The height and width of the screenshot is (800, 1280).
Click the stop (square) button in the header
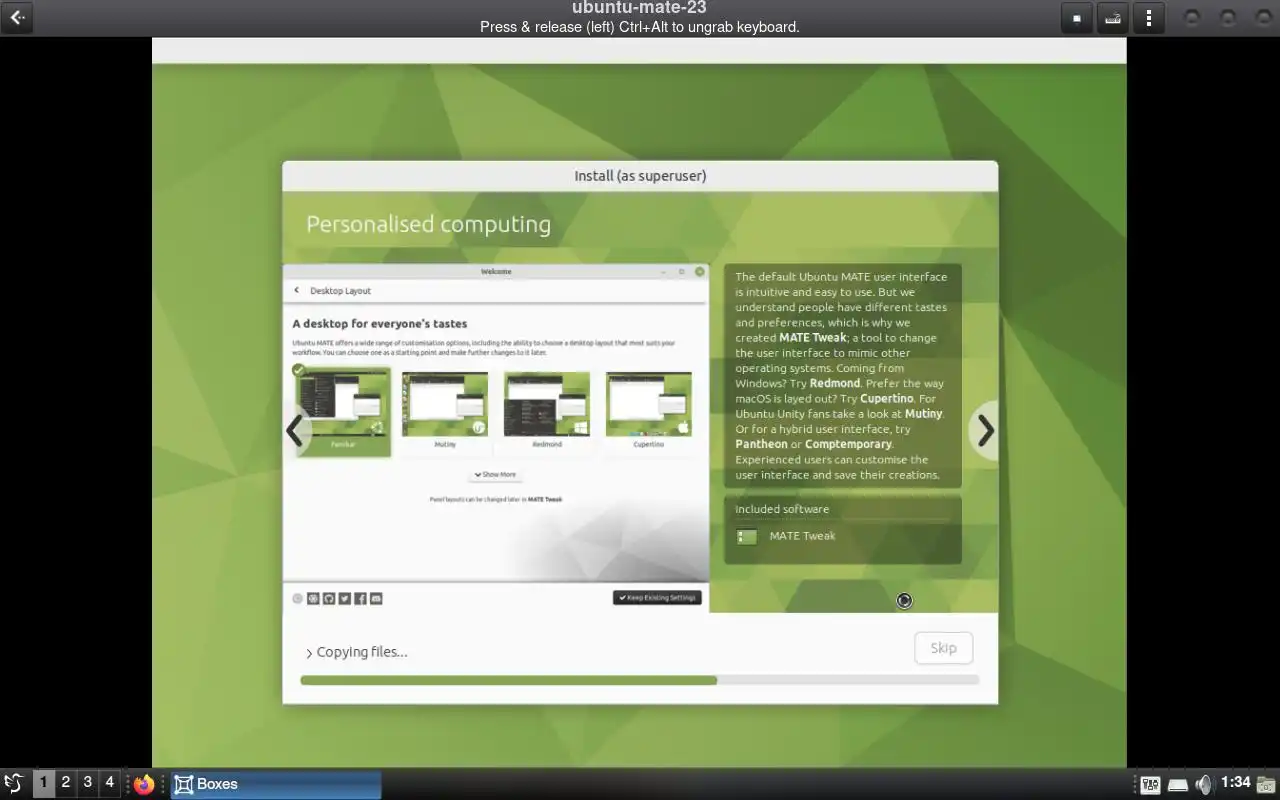[x=1076, y=18]
